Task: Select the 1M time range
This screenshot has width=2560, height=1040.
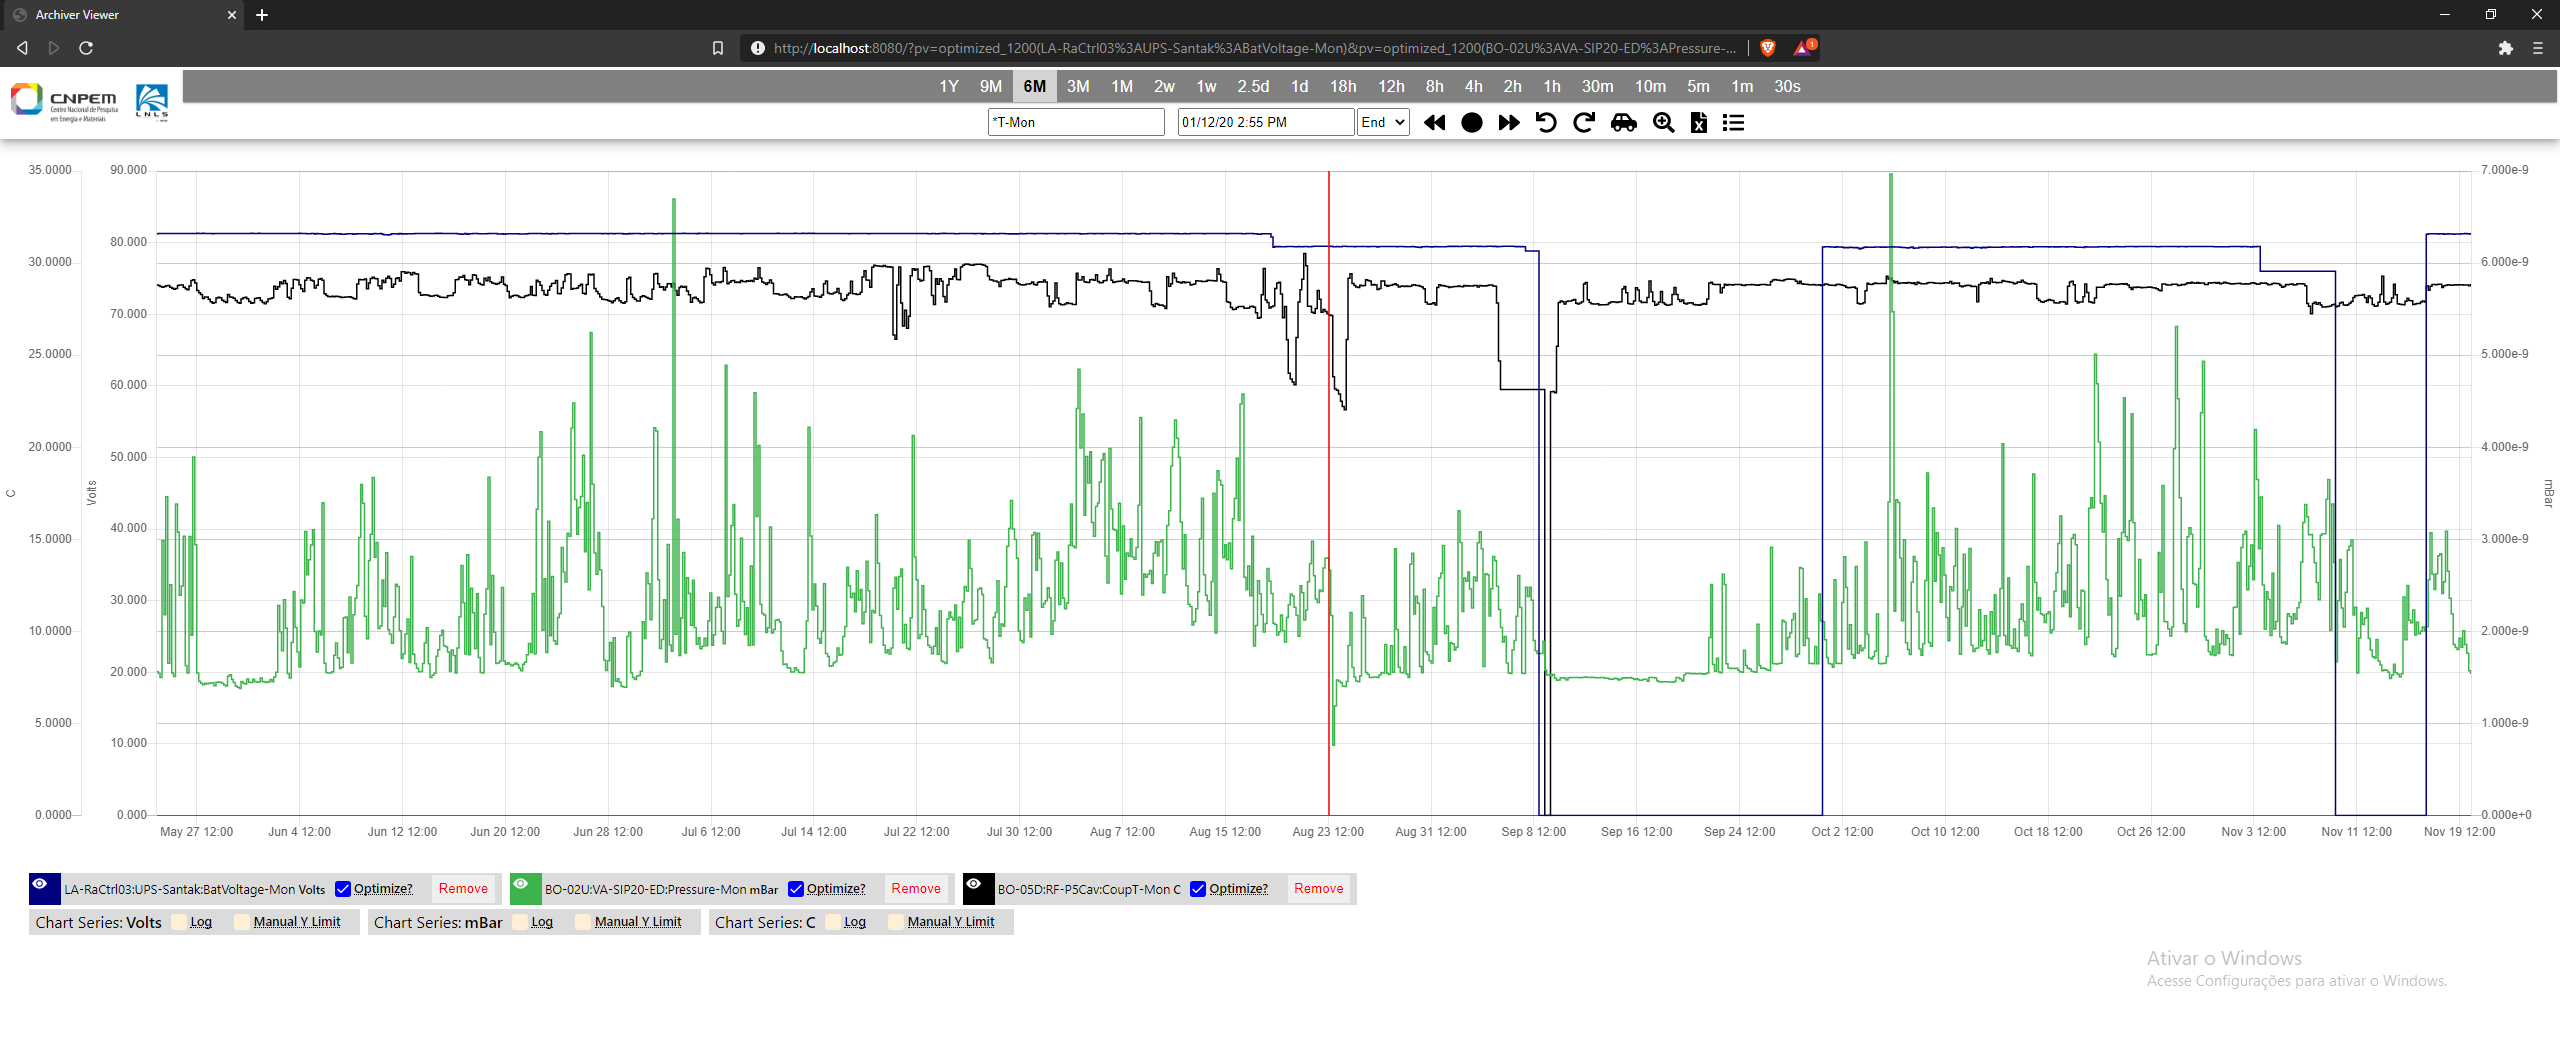Action: pos(1122,87)
